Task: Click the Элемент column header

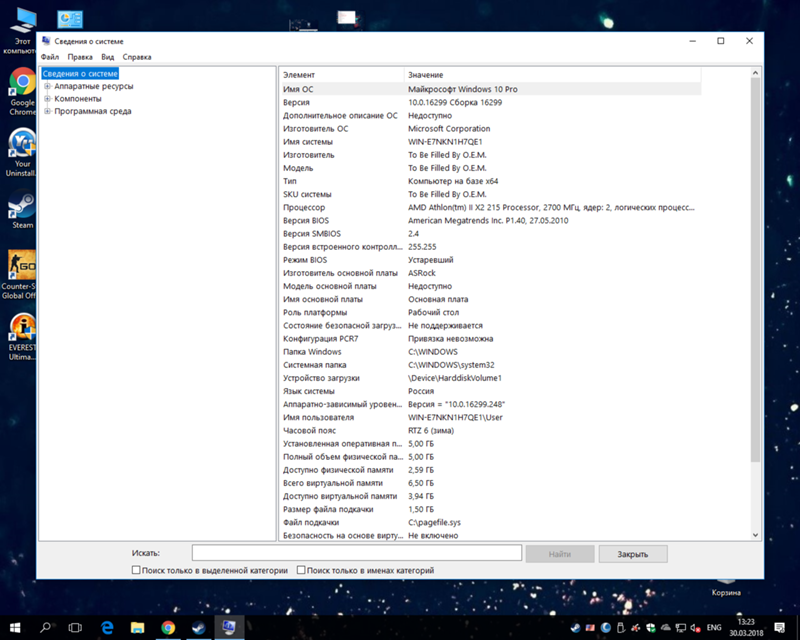Action: click(342, 75)
